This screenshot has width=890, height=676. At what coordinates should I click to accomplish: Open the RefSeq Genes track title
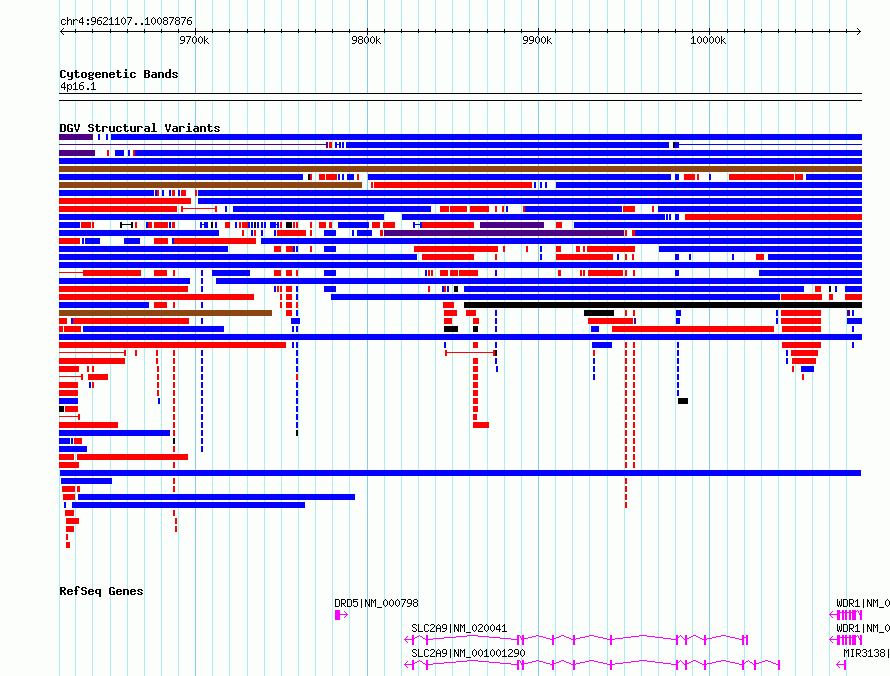101,591
